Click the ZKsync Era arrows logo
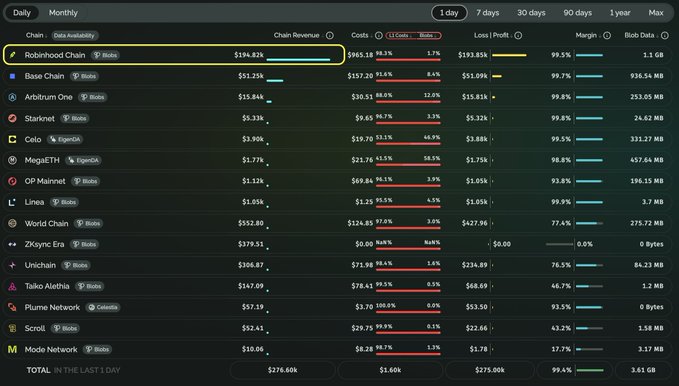 [13, 244]
